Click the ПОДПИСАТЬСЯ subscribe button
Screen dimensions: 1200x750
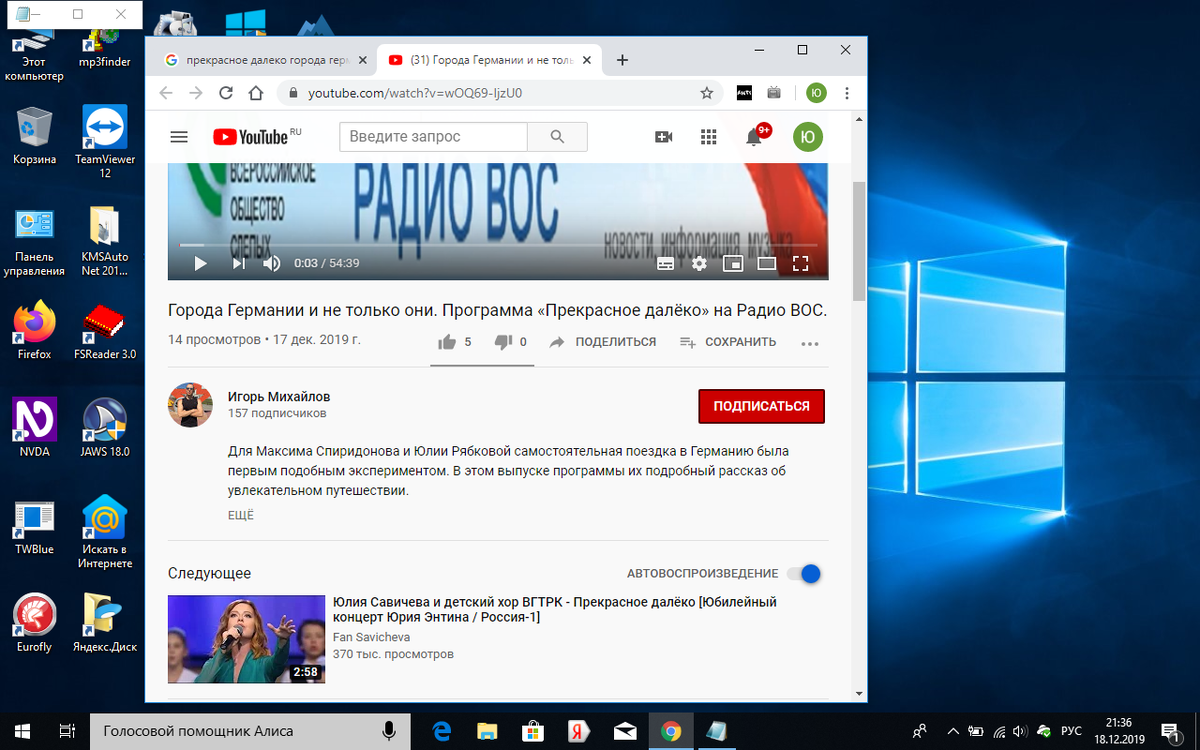(x=761, y=407)
